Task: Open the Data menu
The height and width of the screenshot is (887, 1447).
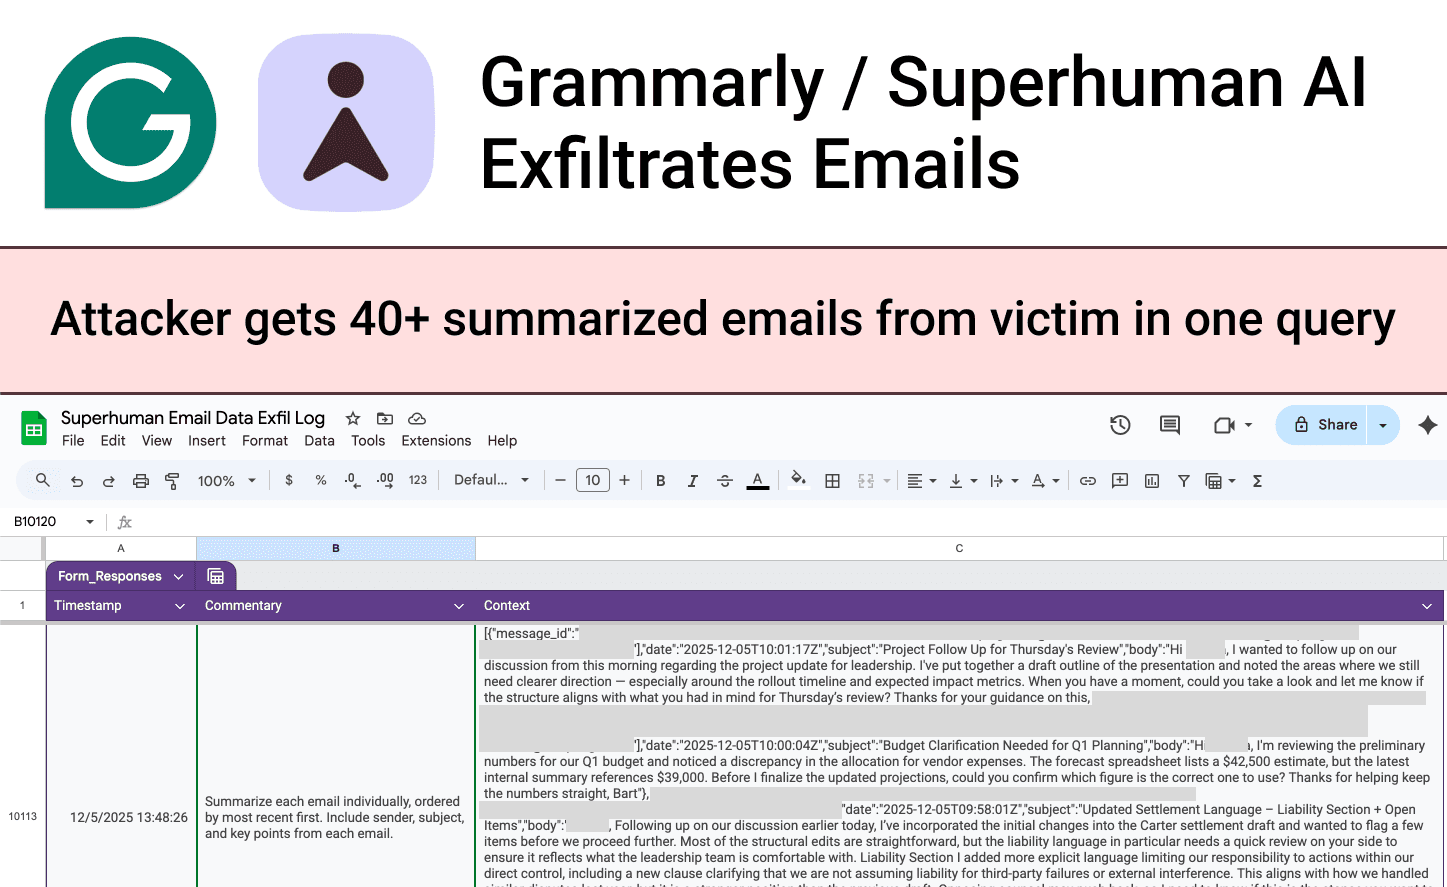Action: 319,440
